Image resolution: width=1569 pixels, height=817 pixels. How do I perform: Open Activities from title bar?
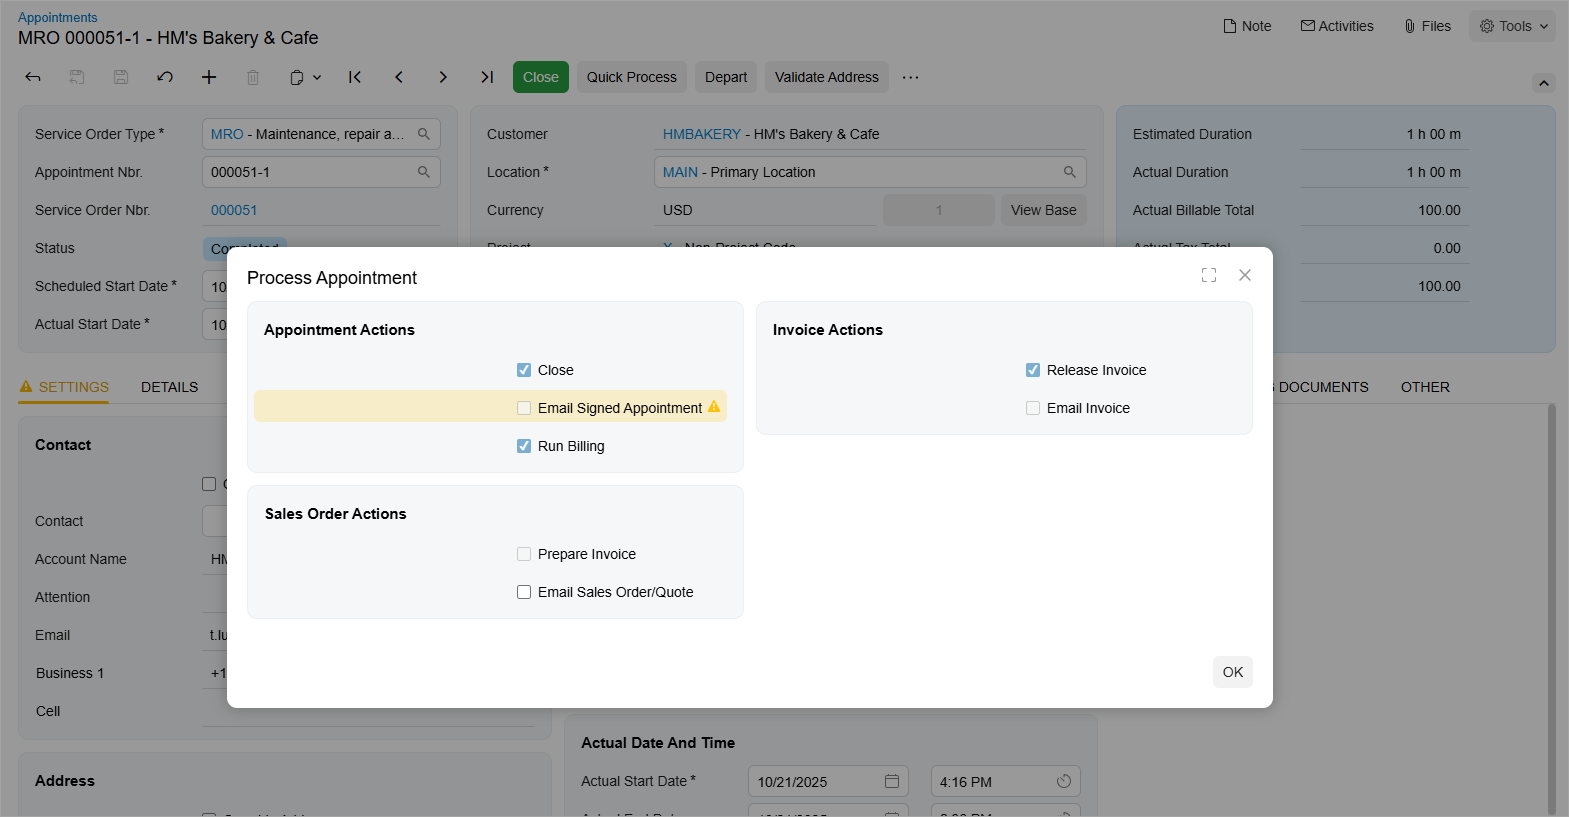click(1337, 26)
